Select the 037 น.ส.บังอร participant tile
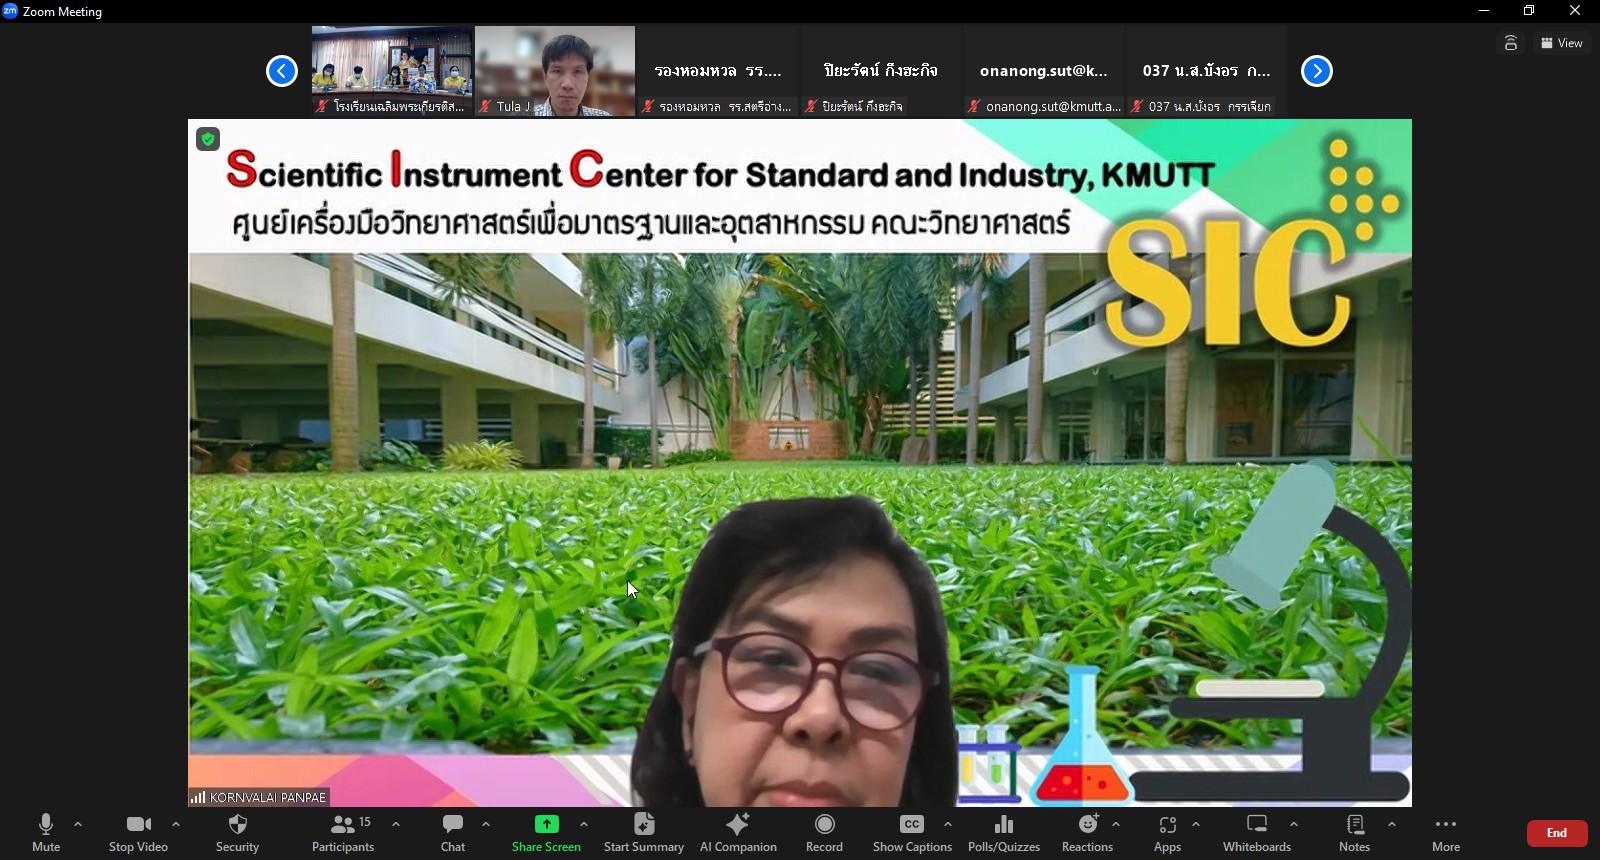This screenshot has height=860, width=1600. (x=1207, y=71)
